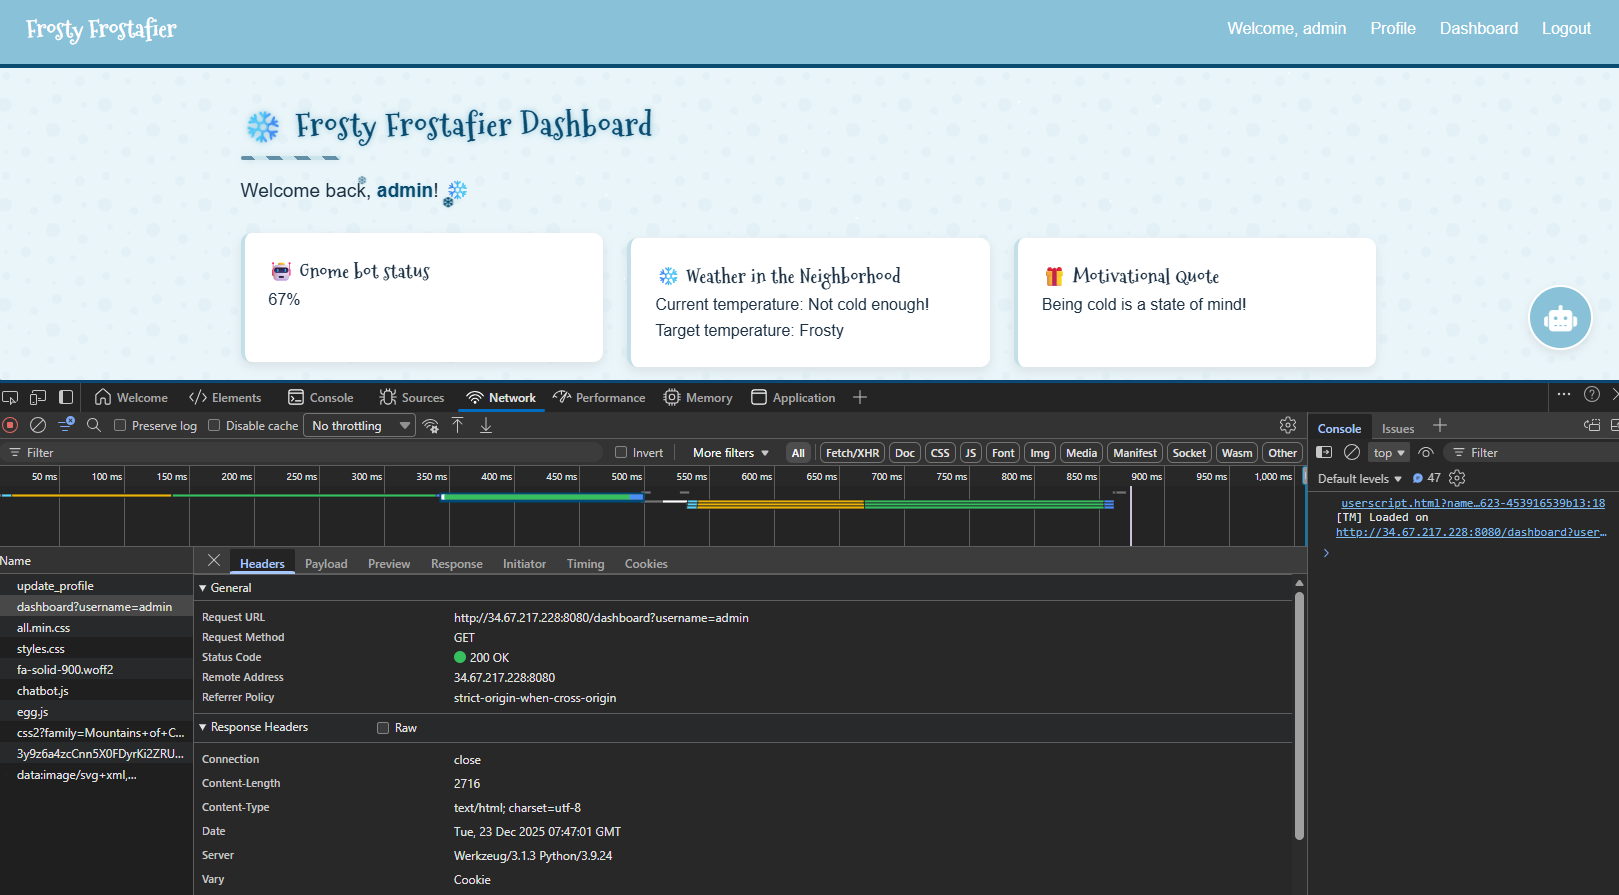The height and width of the screenshot is (895, 1619).
Task: Check the Disable cache option
Action: (214, 425)
